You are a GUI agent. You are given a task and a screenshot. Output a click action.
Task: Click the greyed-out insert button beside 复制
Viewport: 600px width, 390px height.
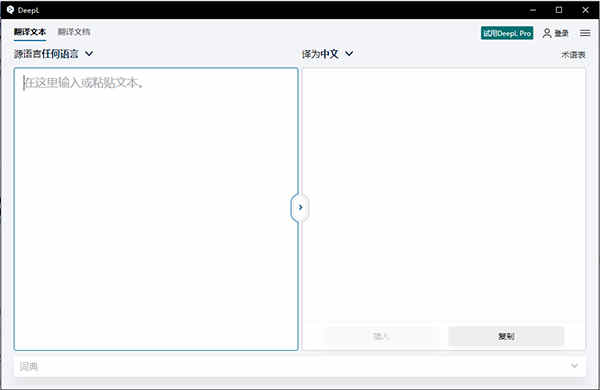point(380,336)
